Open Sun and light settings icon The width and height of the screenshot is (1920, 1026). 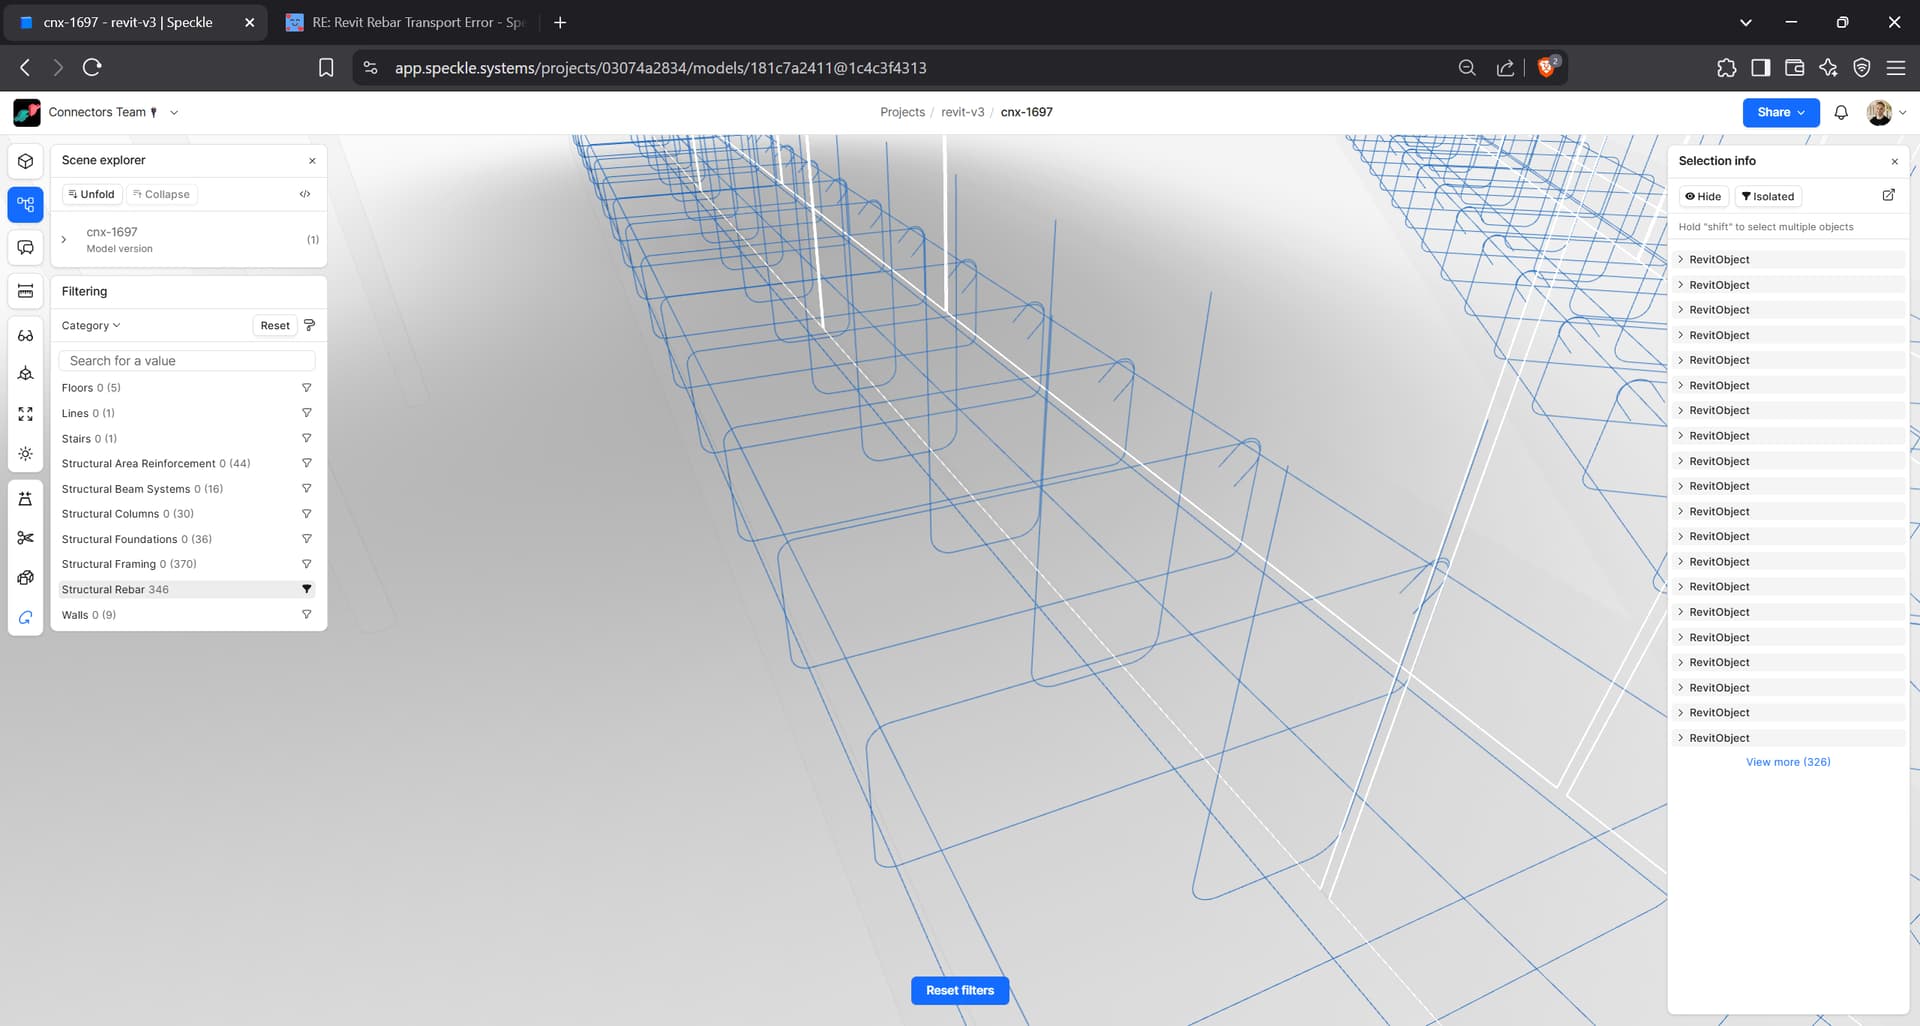26,454
